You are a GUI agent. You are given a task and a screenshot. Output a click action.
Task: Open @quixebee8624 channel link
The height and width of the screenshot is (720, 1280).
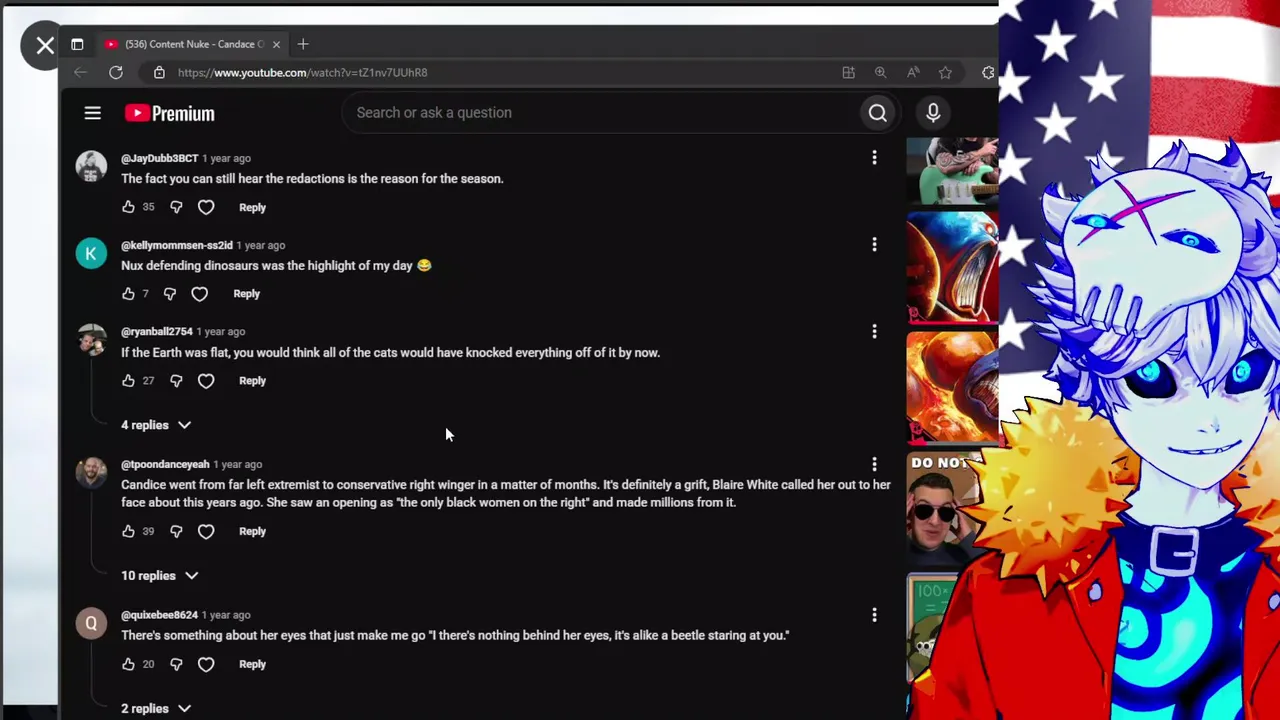[x=159, y=615]
